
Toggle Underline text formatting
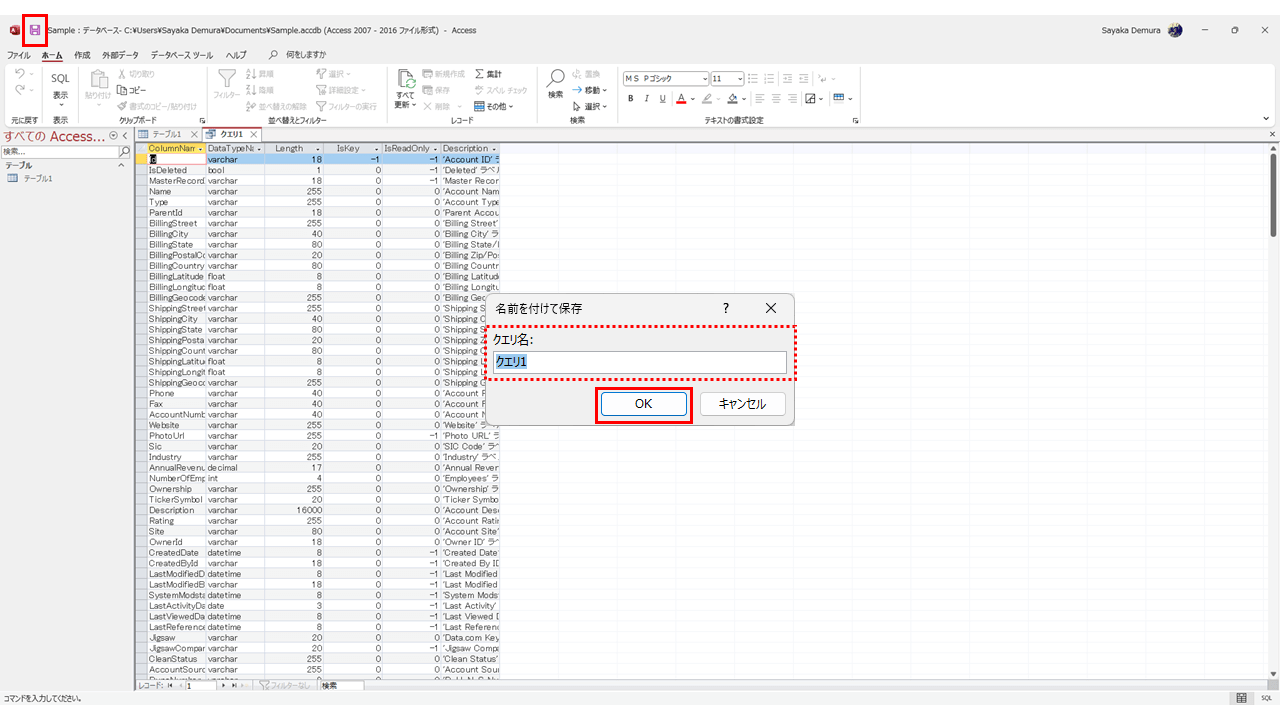(x=663, y=98)
